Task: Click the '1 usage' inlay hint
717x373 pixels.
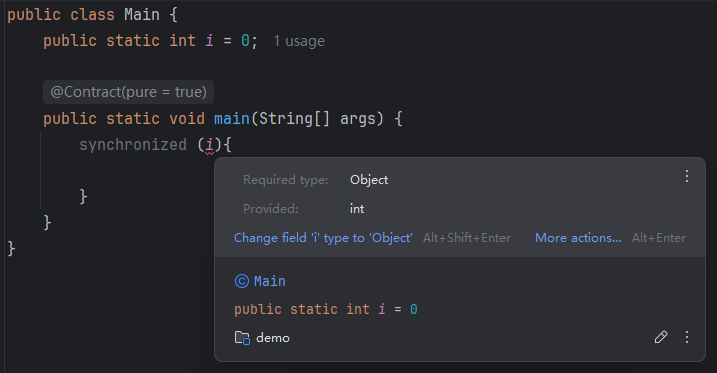Action: (299, 41)
